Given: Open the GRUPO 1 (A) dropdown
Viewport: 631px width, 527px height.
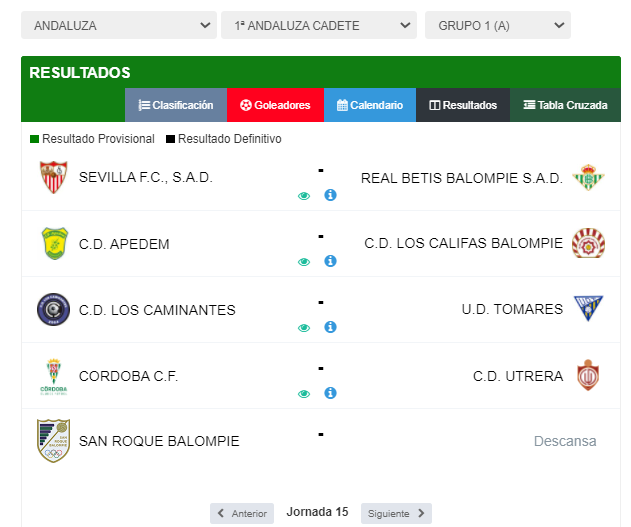Looking at the screenshot, I should click(498, 25).
